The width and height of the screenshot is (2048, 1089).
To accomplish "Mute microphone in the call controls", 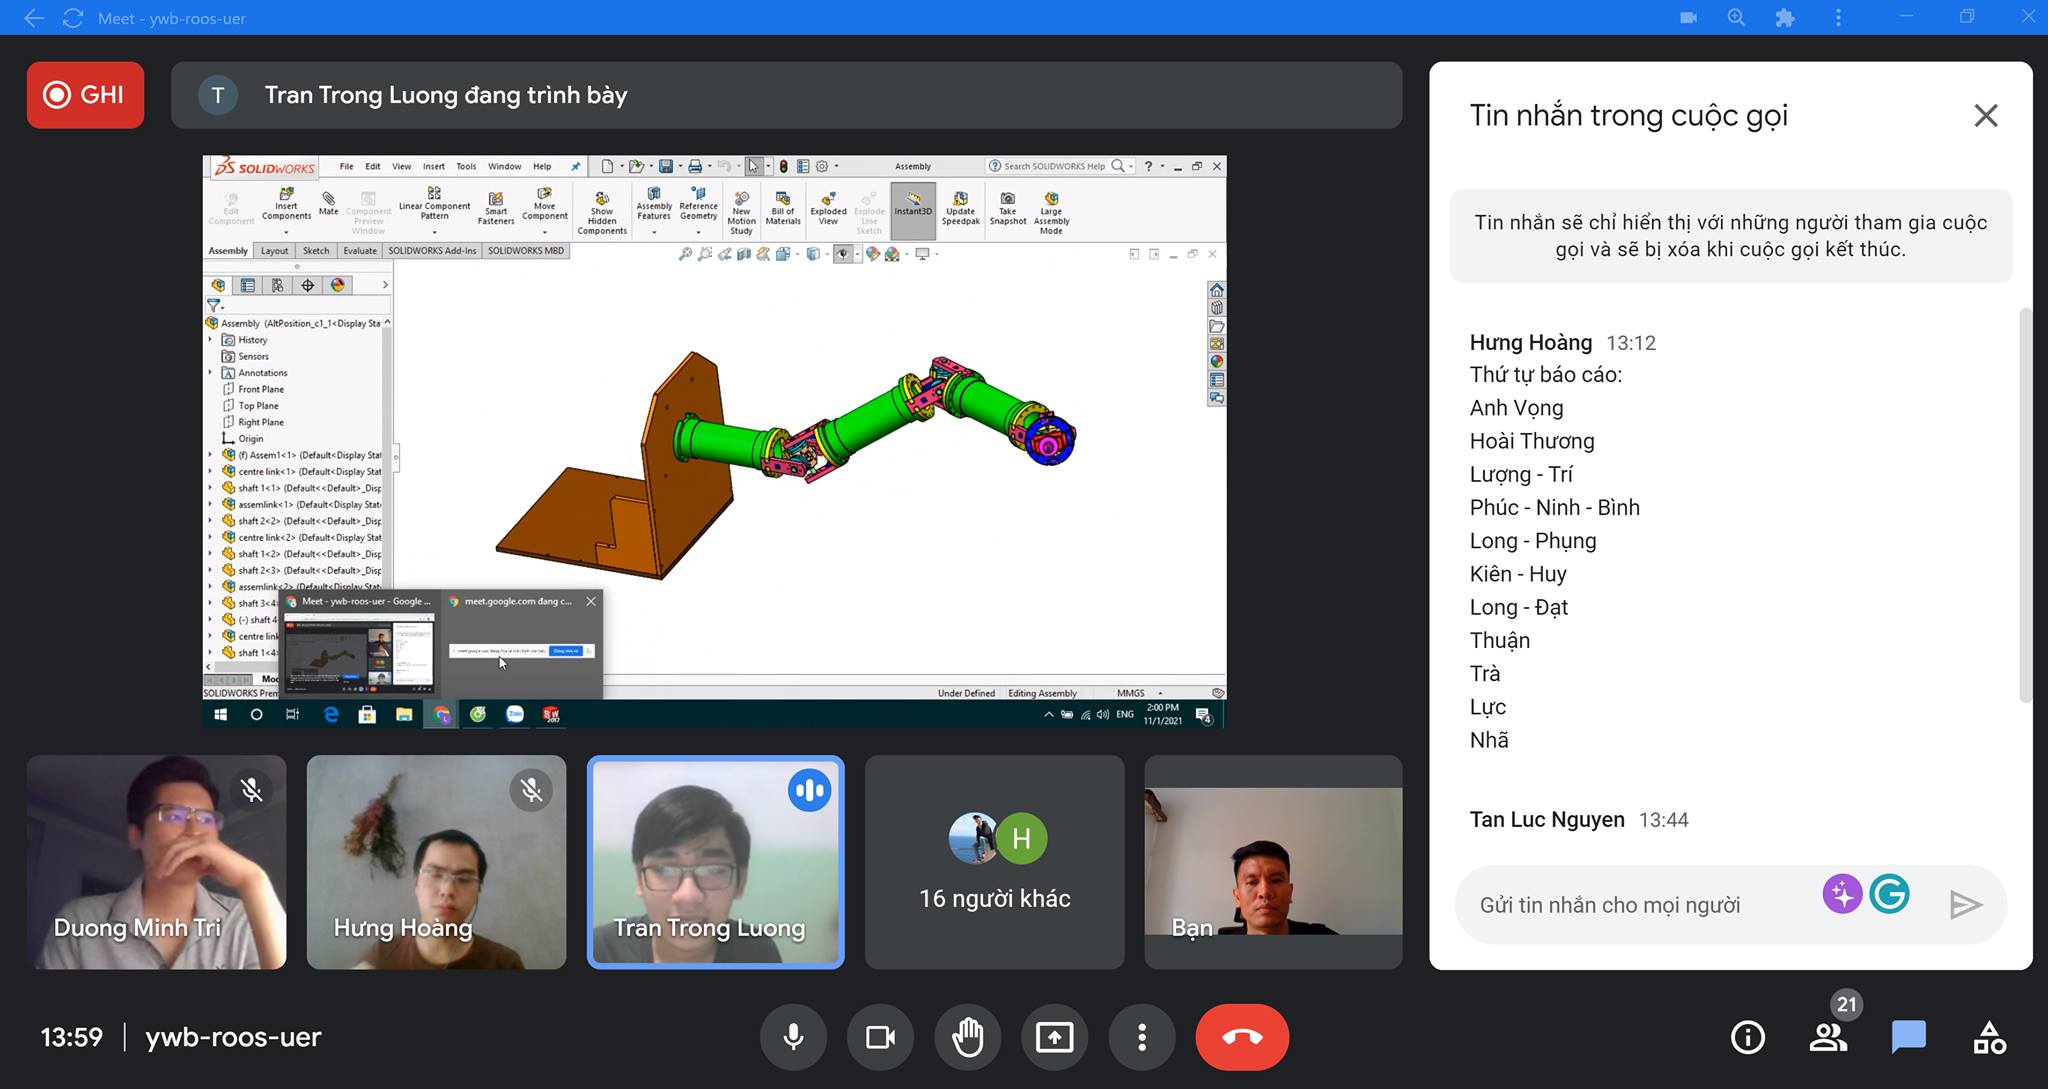I will [793, 1037].
